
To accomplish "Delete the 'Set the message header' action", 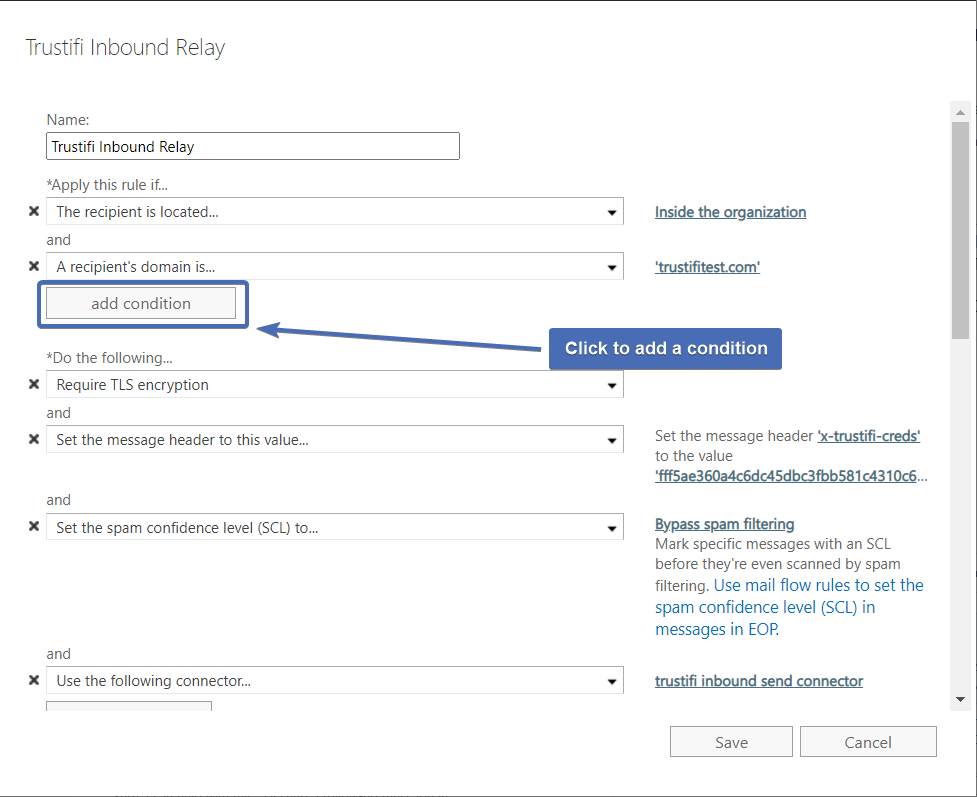I will [x=34, y=439].
